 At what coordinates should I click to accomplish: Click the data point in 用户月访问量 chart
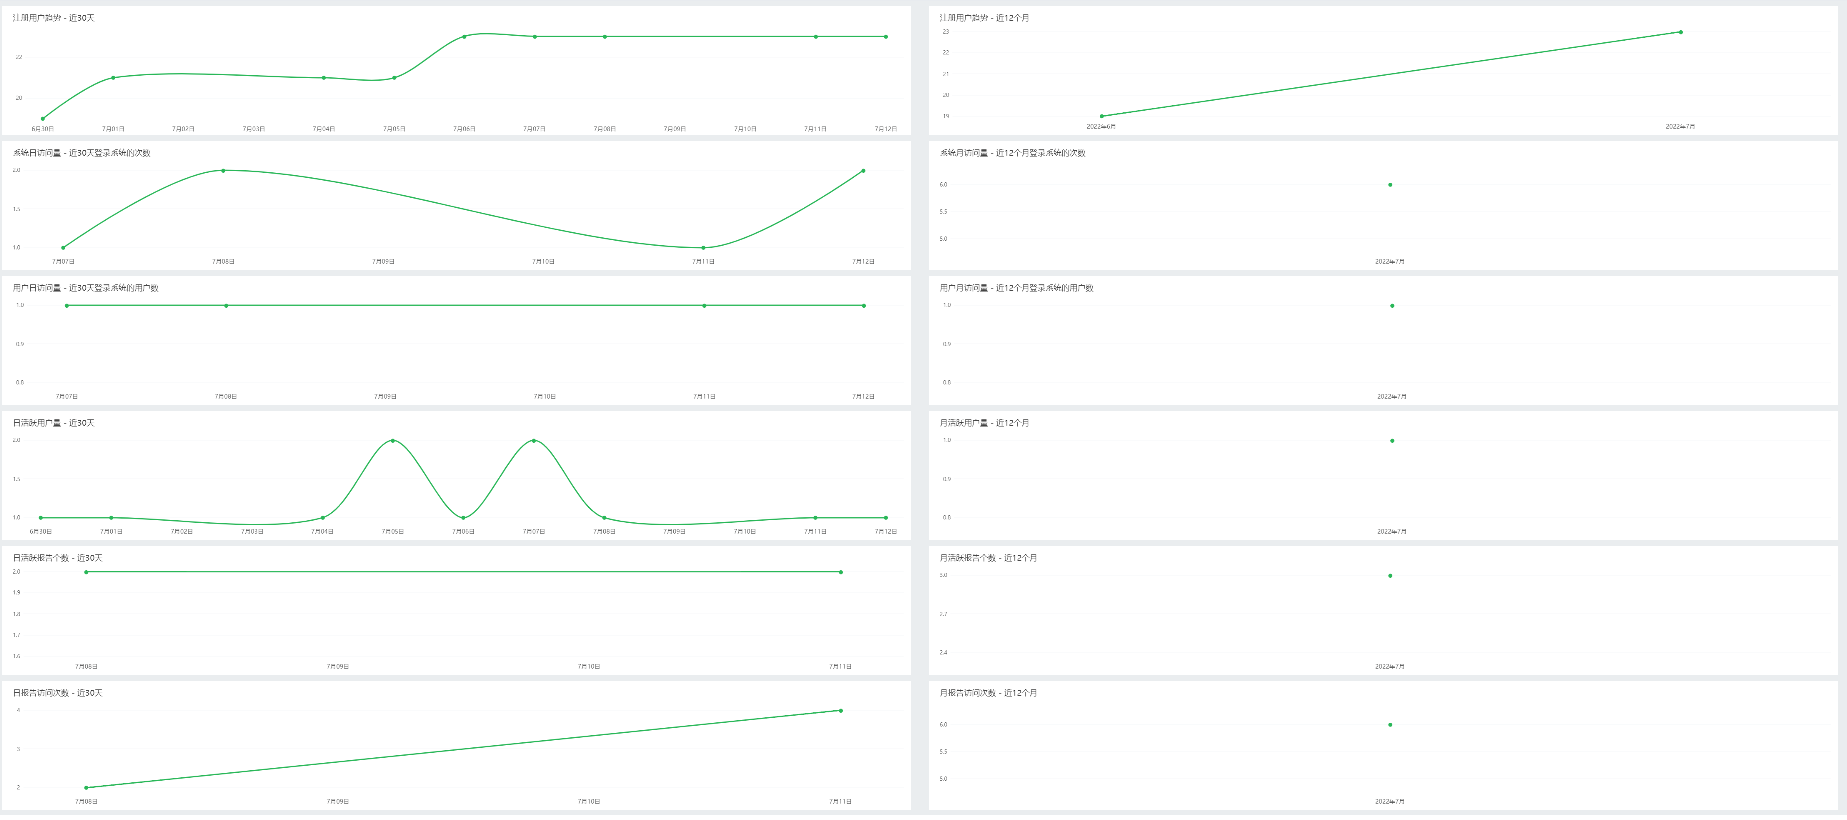[x=1392, y=306]
